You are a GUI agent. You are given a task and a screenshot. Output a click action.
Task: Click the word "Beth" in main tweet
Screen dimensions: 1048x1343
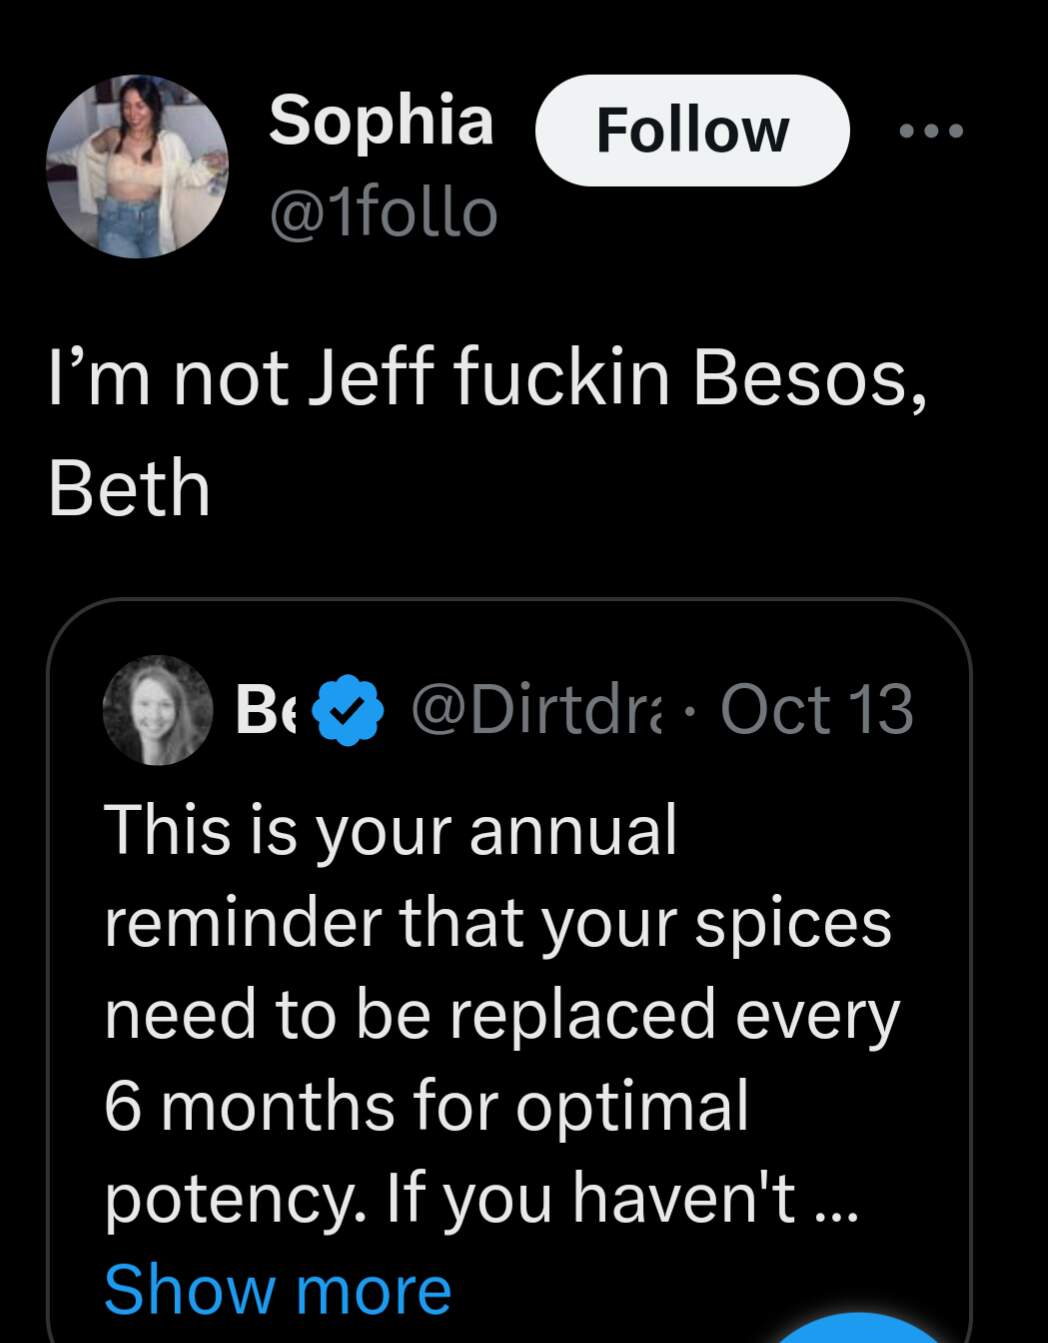pyautogui.click(x=129, y=490)
